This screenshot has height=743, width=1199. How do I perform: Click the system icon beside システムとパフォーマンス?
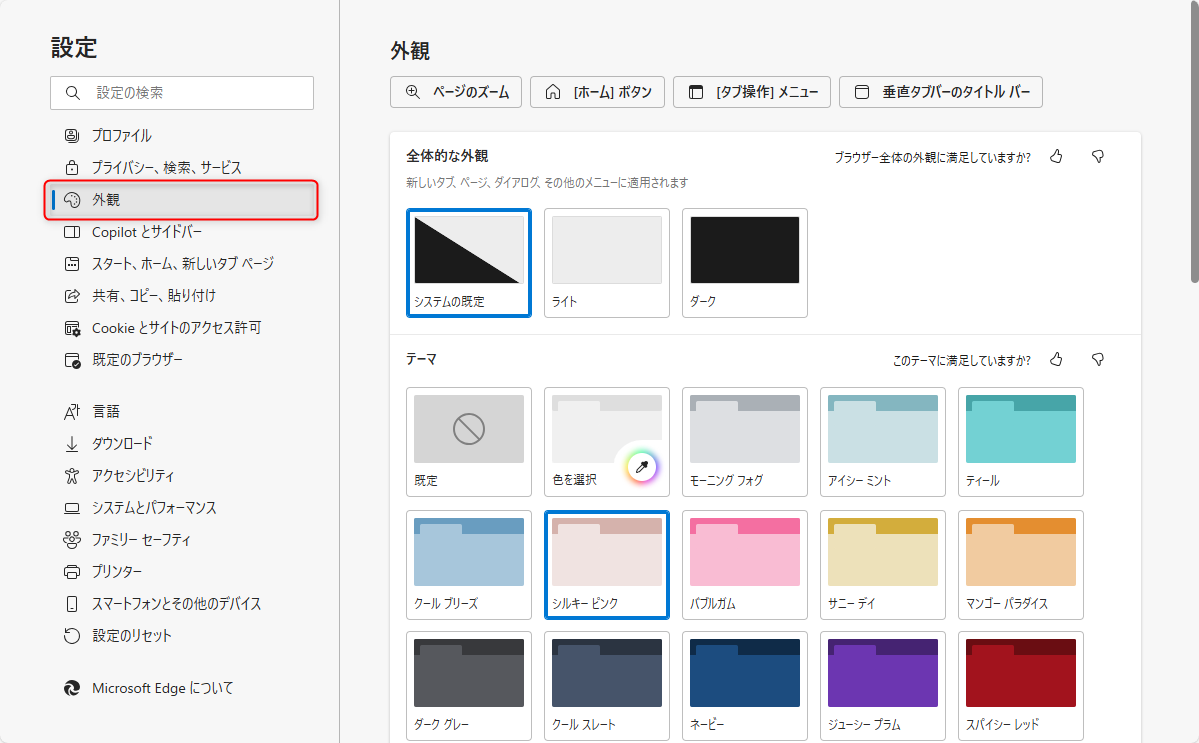72,508
